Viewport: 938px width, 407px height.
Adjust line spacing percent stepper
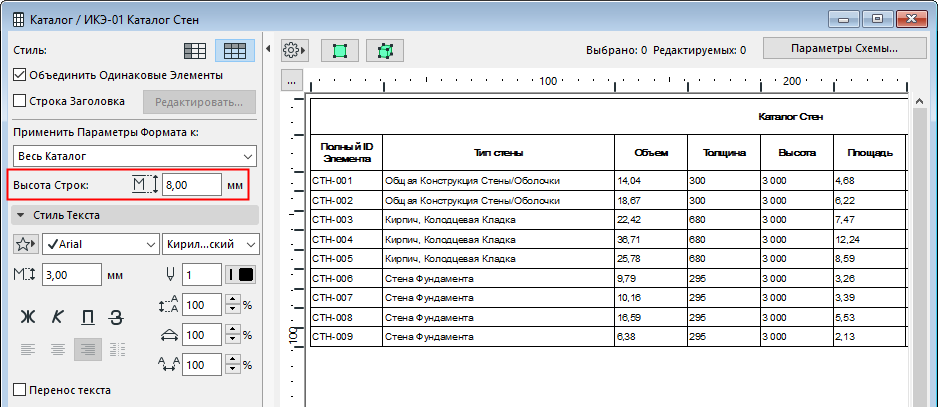point(234,305)
